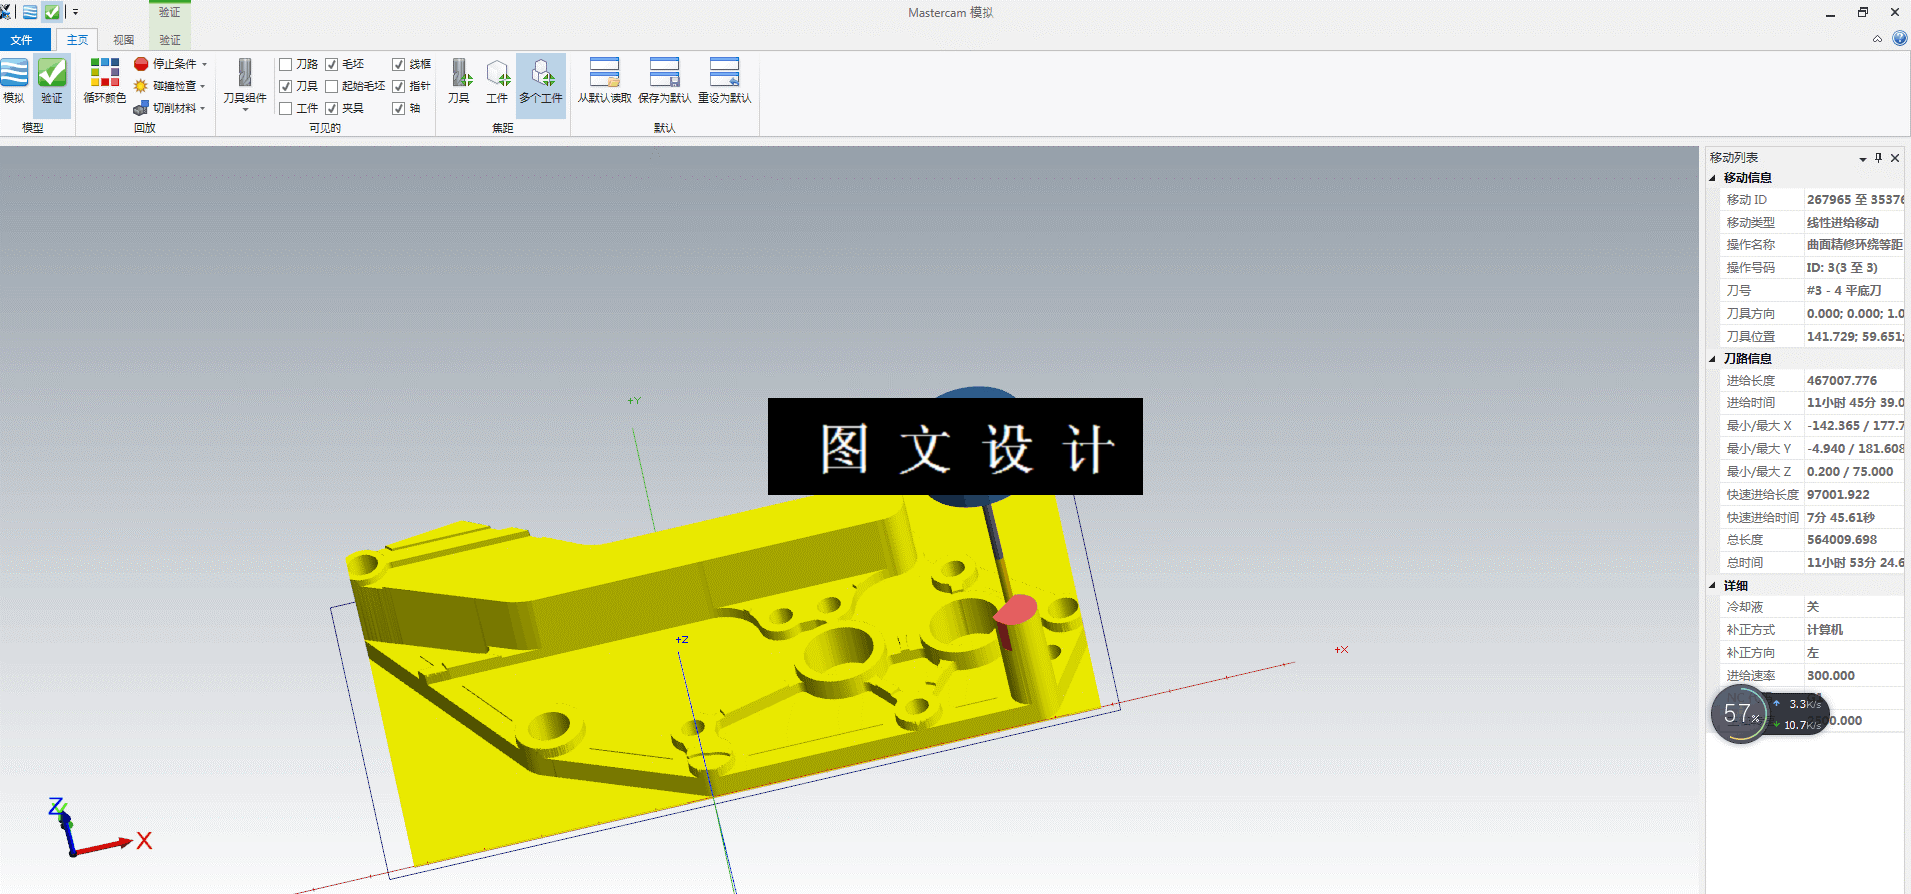Toggle the 线框 wireframe checkbox
1911x894 pixels.
(x=398, y=64)
